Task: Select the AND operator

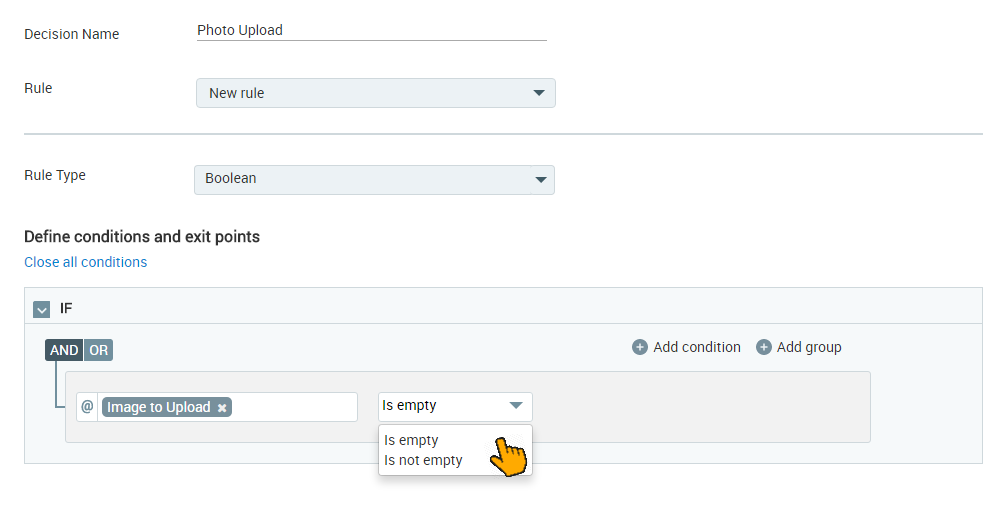Action: pyautogui.click(x=64, y=350)
